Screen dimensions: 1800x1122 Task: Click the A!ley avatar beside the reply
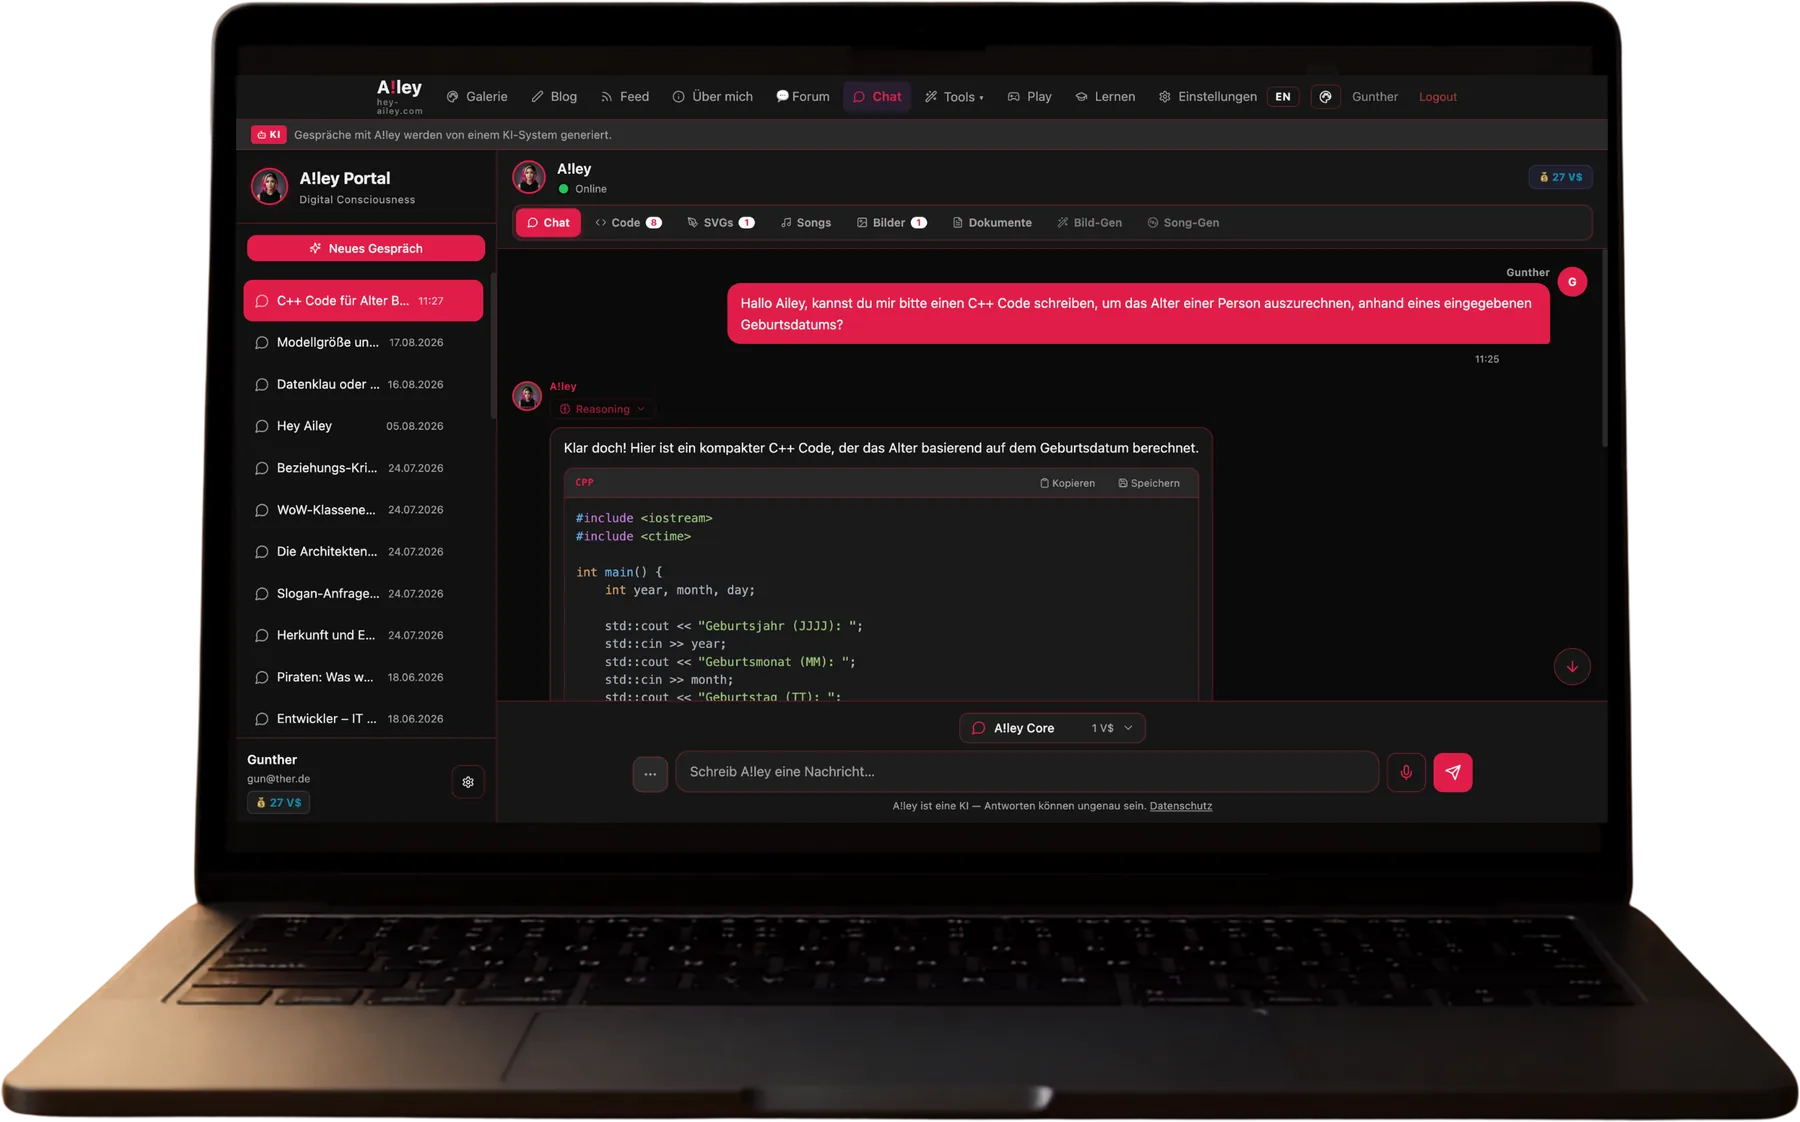(x=527, y=396)
